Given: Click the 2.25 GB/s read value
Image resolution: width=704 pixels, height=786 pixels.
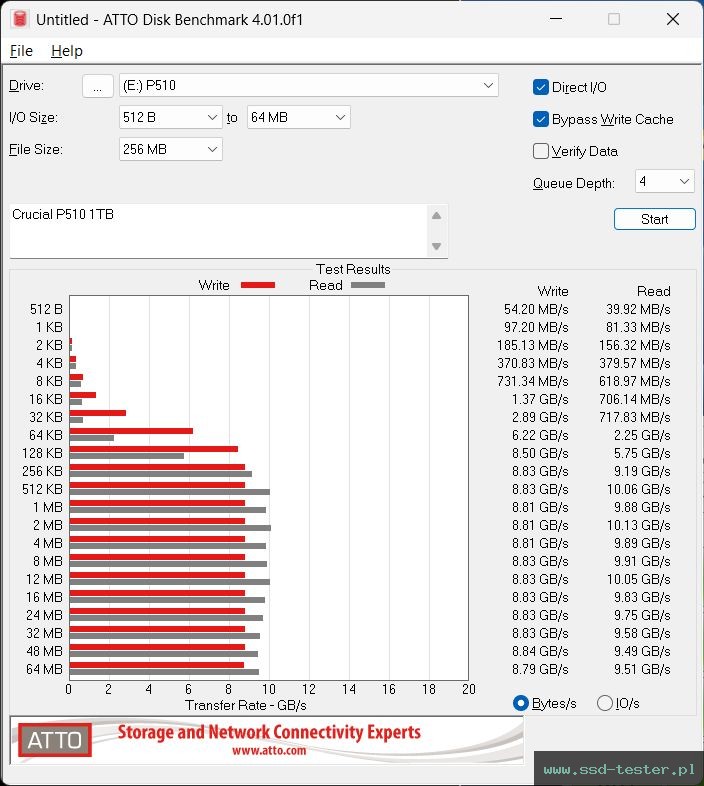Looking at the screenshot, I should pyautogui.click(x=642, y=435).
